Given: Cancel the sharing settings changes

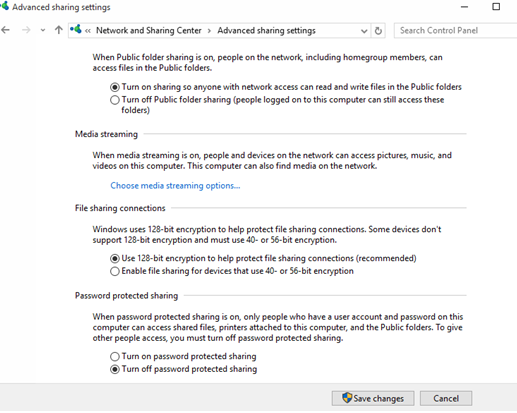Looking at the screenshot, I should 446,398.
